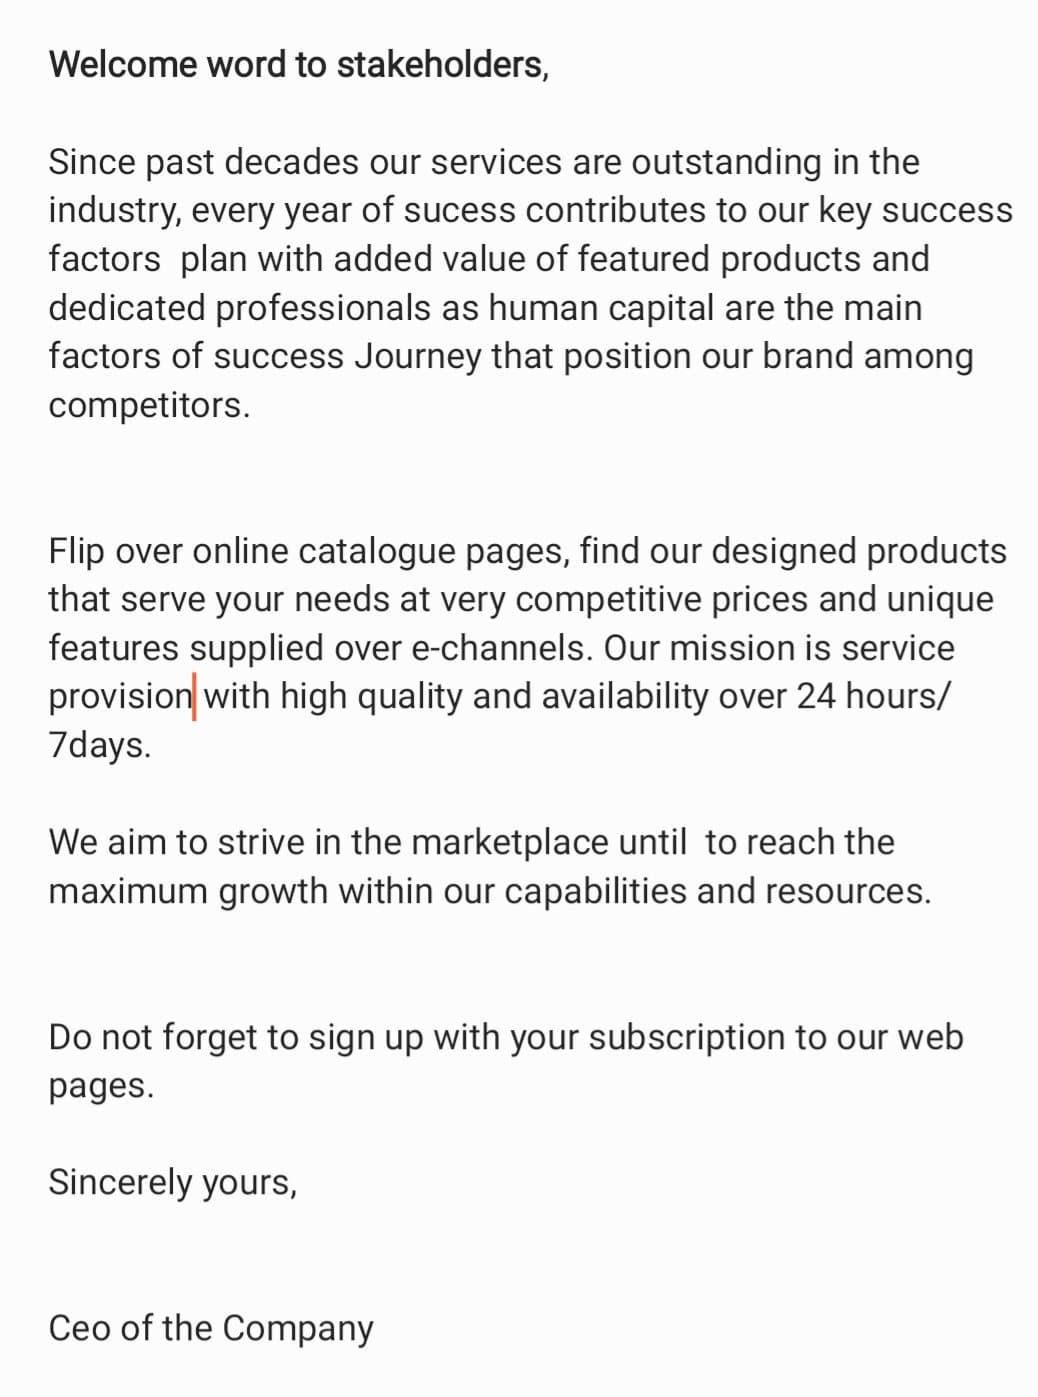This screenshot has width=1038, height=1397.
Task: Click the "Sincerely yours," closing line
Action: [172, 1182]
